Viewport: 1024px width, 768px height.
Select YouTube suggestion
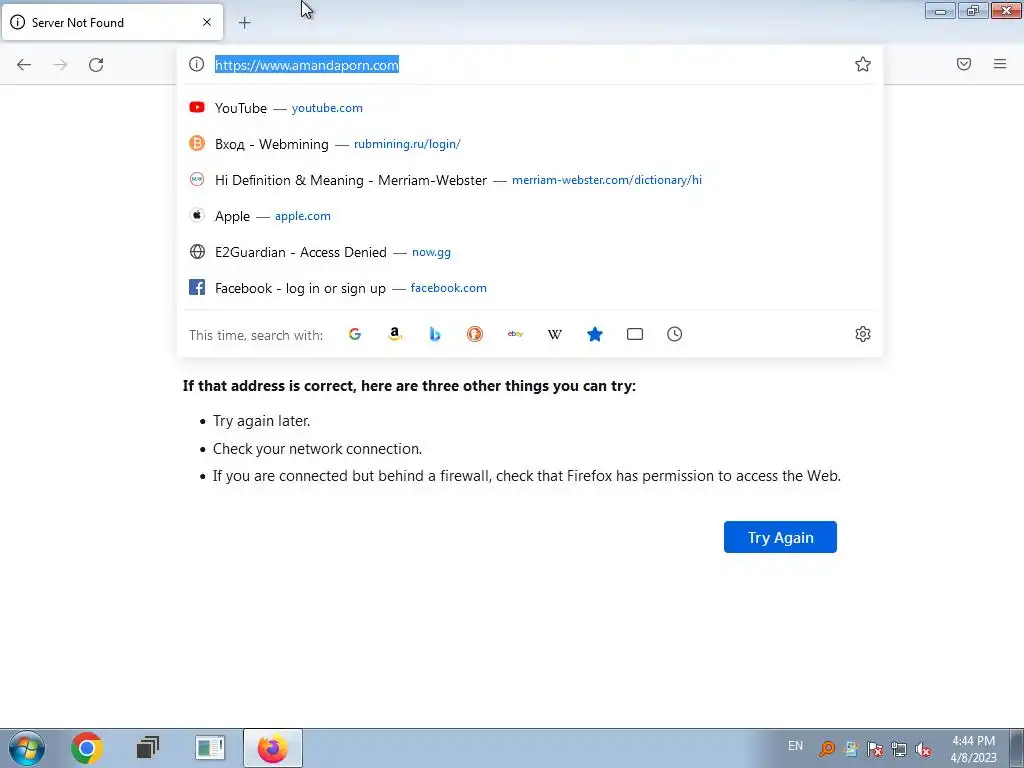click(530, 108)
